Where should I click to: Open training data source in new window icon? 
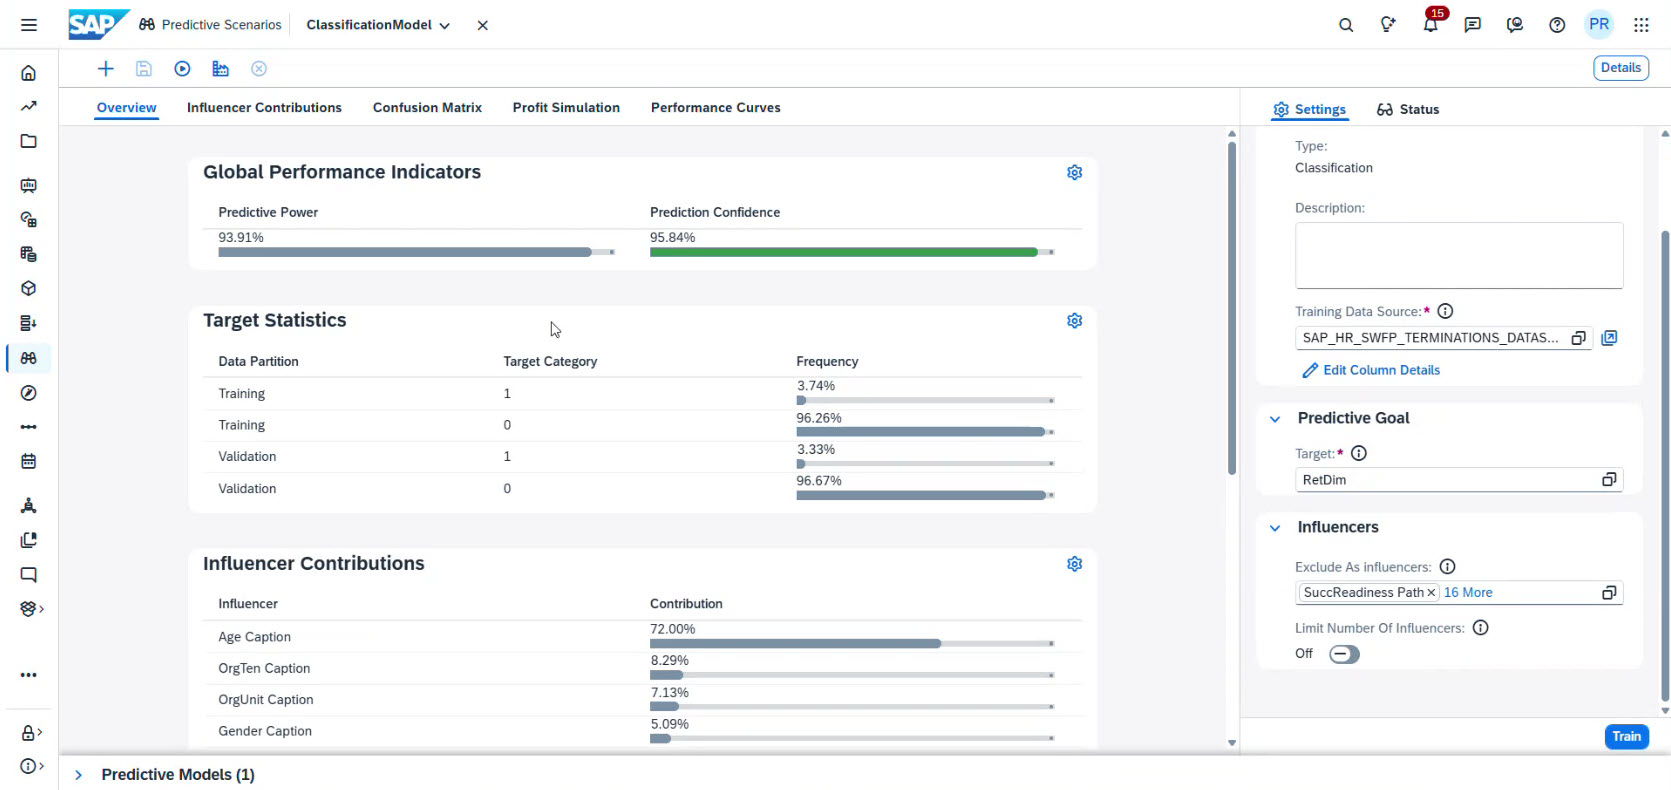click(x=1609, y=338)
